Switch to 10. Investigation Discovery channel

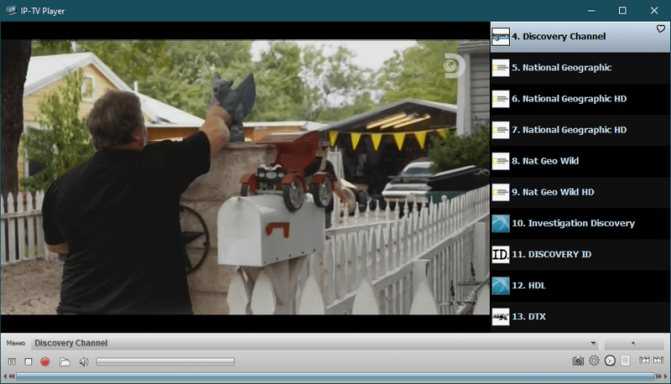click(x=580, y=223)
